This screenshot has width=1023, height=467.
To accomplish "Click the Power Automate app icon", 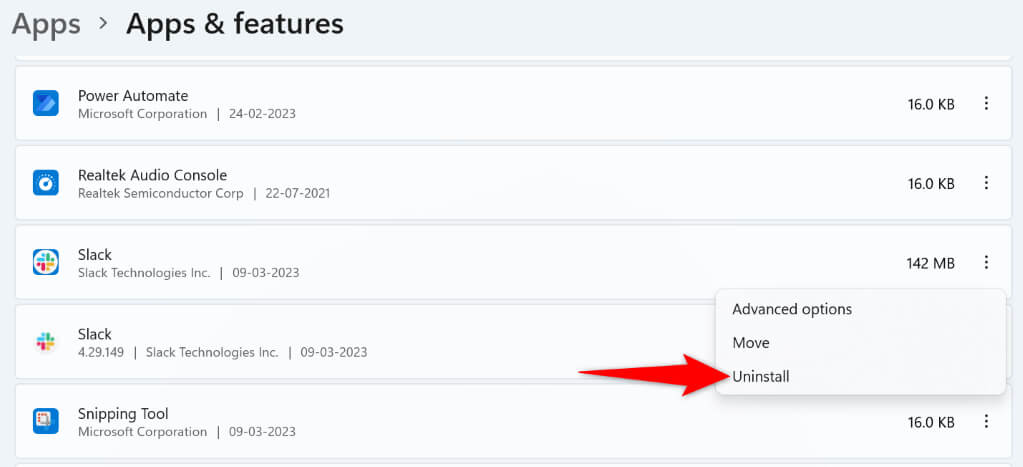I will 46,103.
